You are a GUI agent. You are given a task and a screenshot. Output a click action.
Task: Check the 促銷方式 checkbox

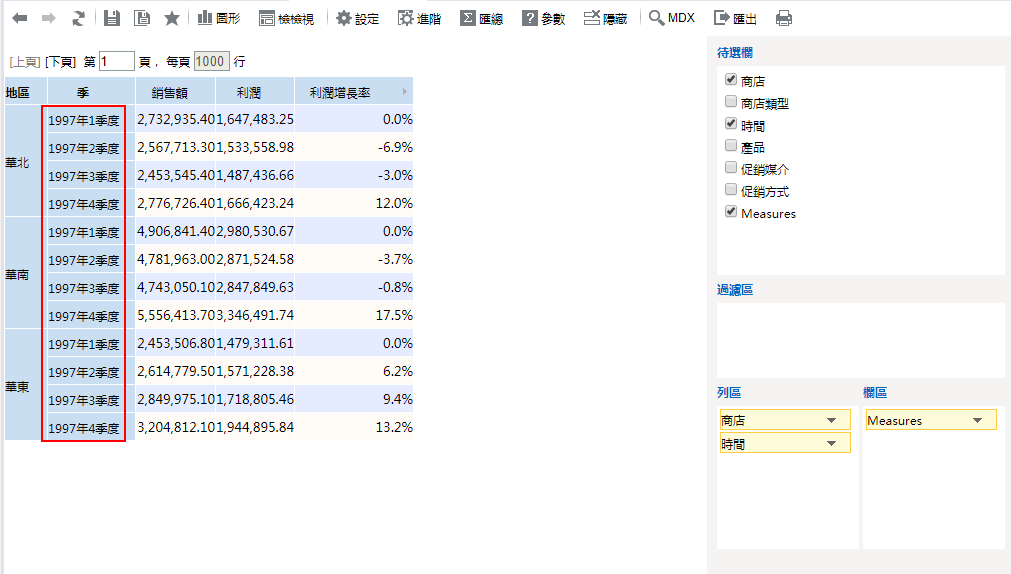click(x=731, y=190)
